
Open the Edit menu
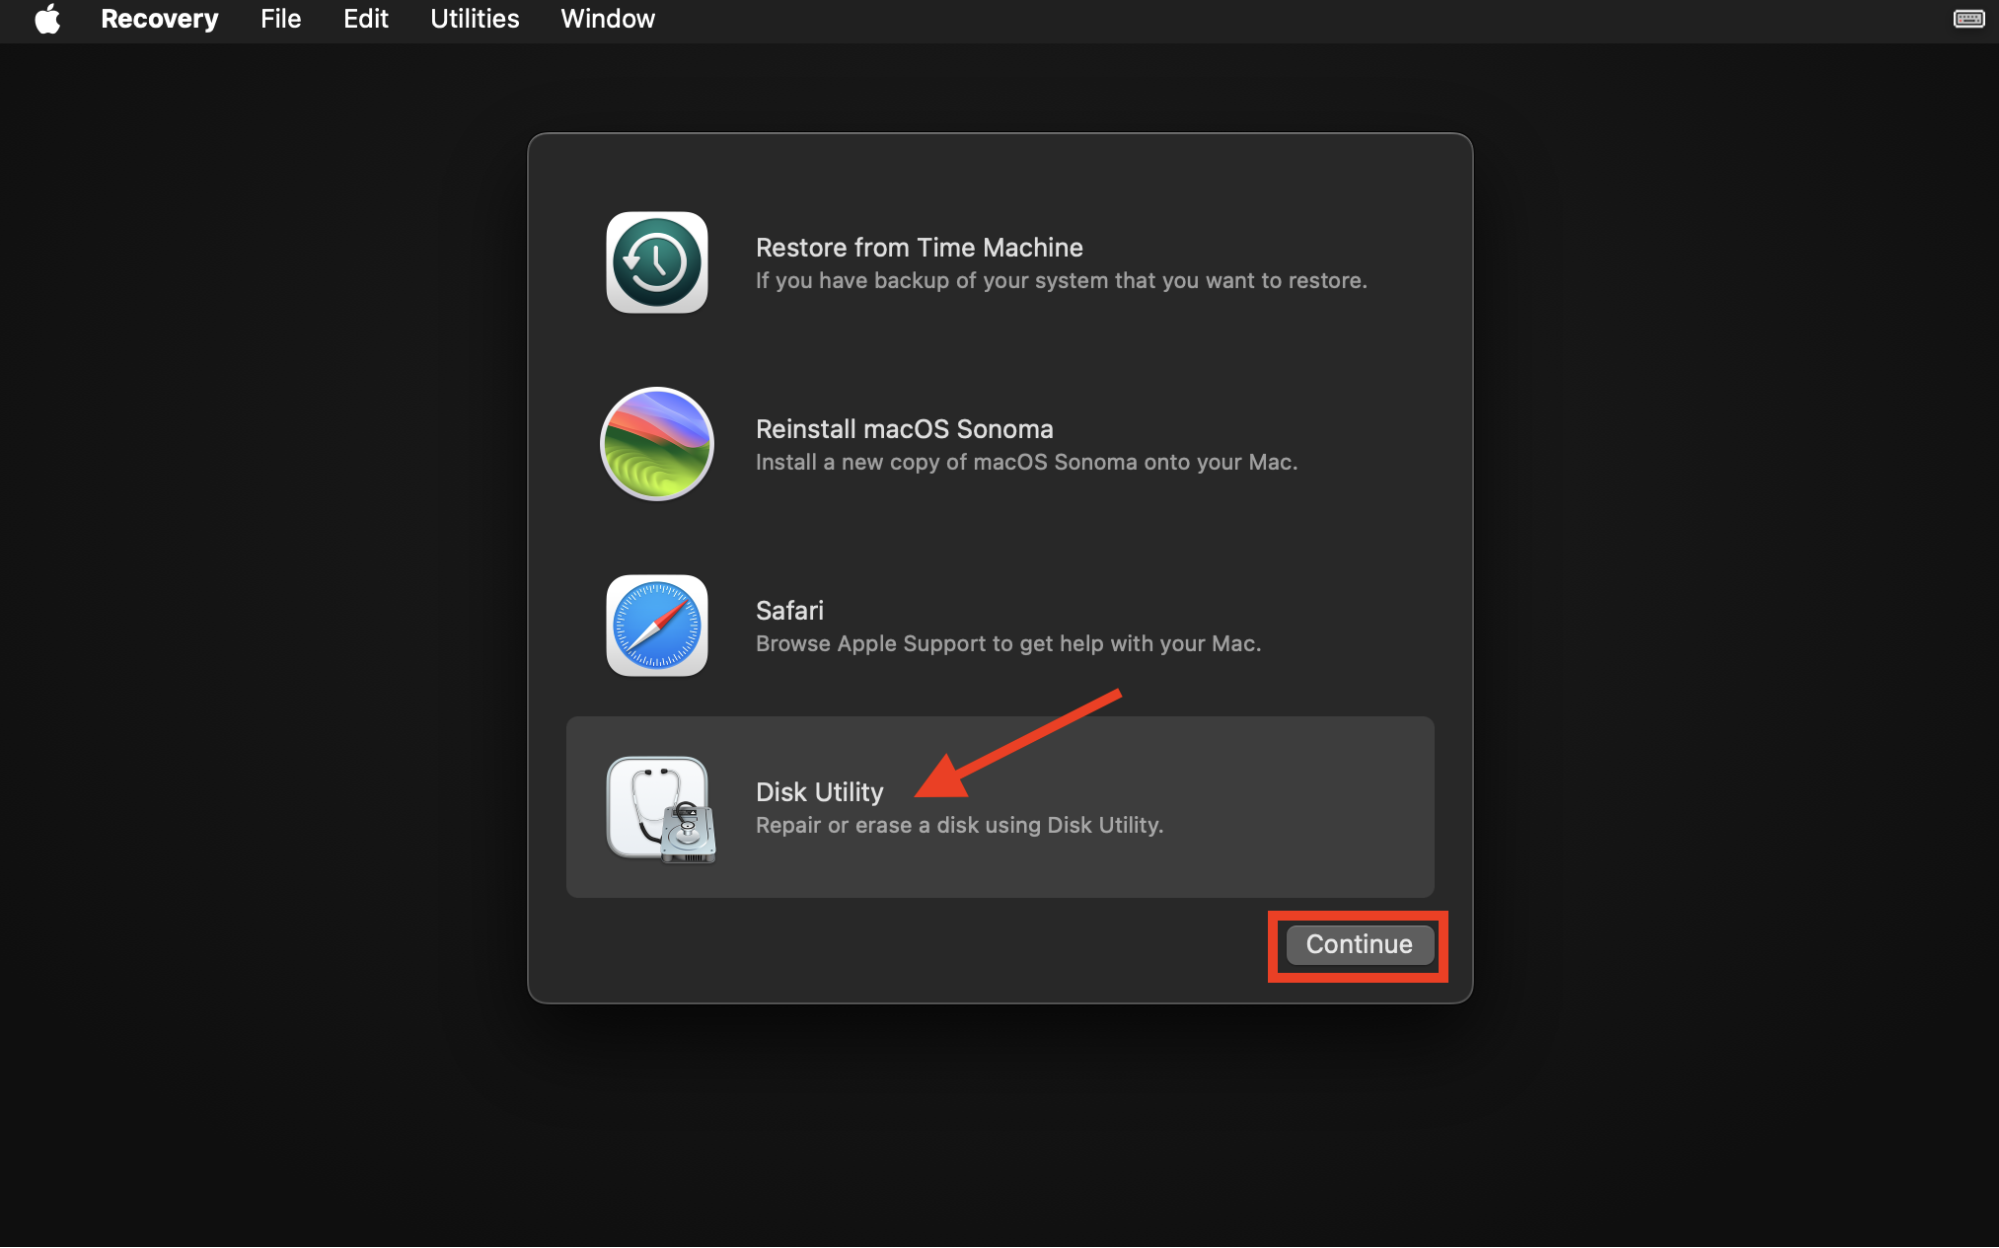[x=365, y=19]
